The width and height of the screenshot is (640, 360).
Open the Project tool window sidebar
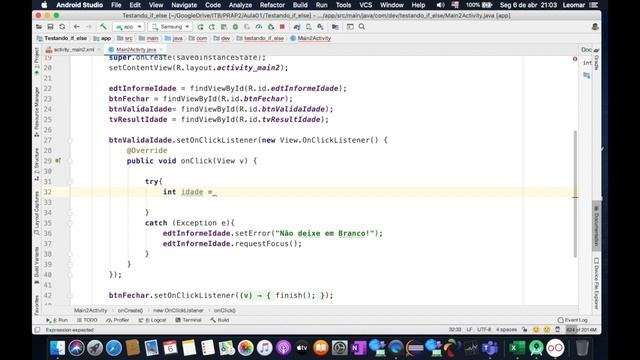[37, 62]
